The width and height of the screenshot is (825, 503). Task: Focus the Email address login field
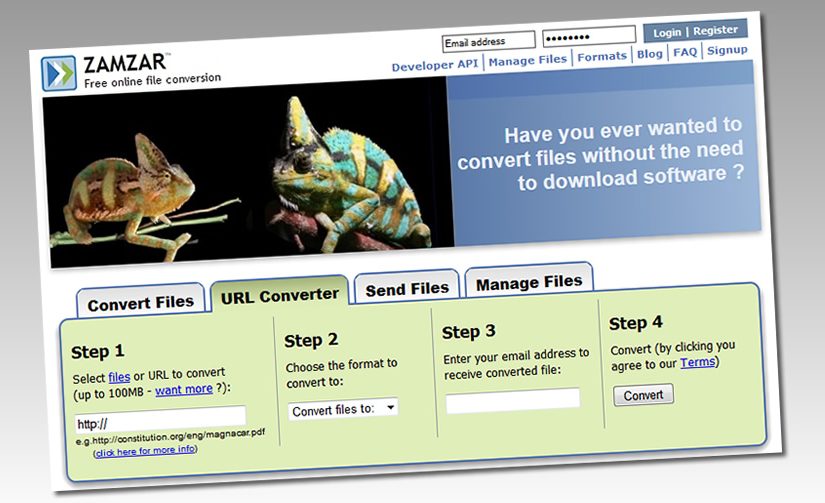(x=489, y=41)
